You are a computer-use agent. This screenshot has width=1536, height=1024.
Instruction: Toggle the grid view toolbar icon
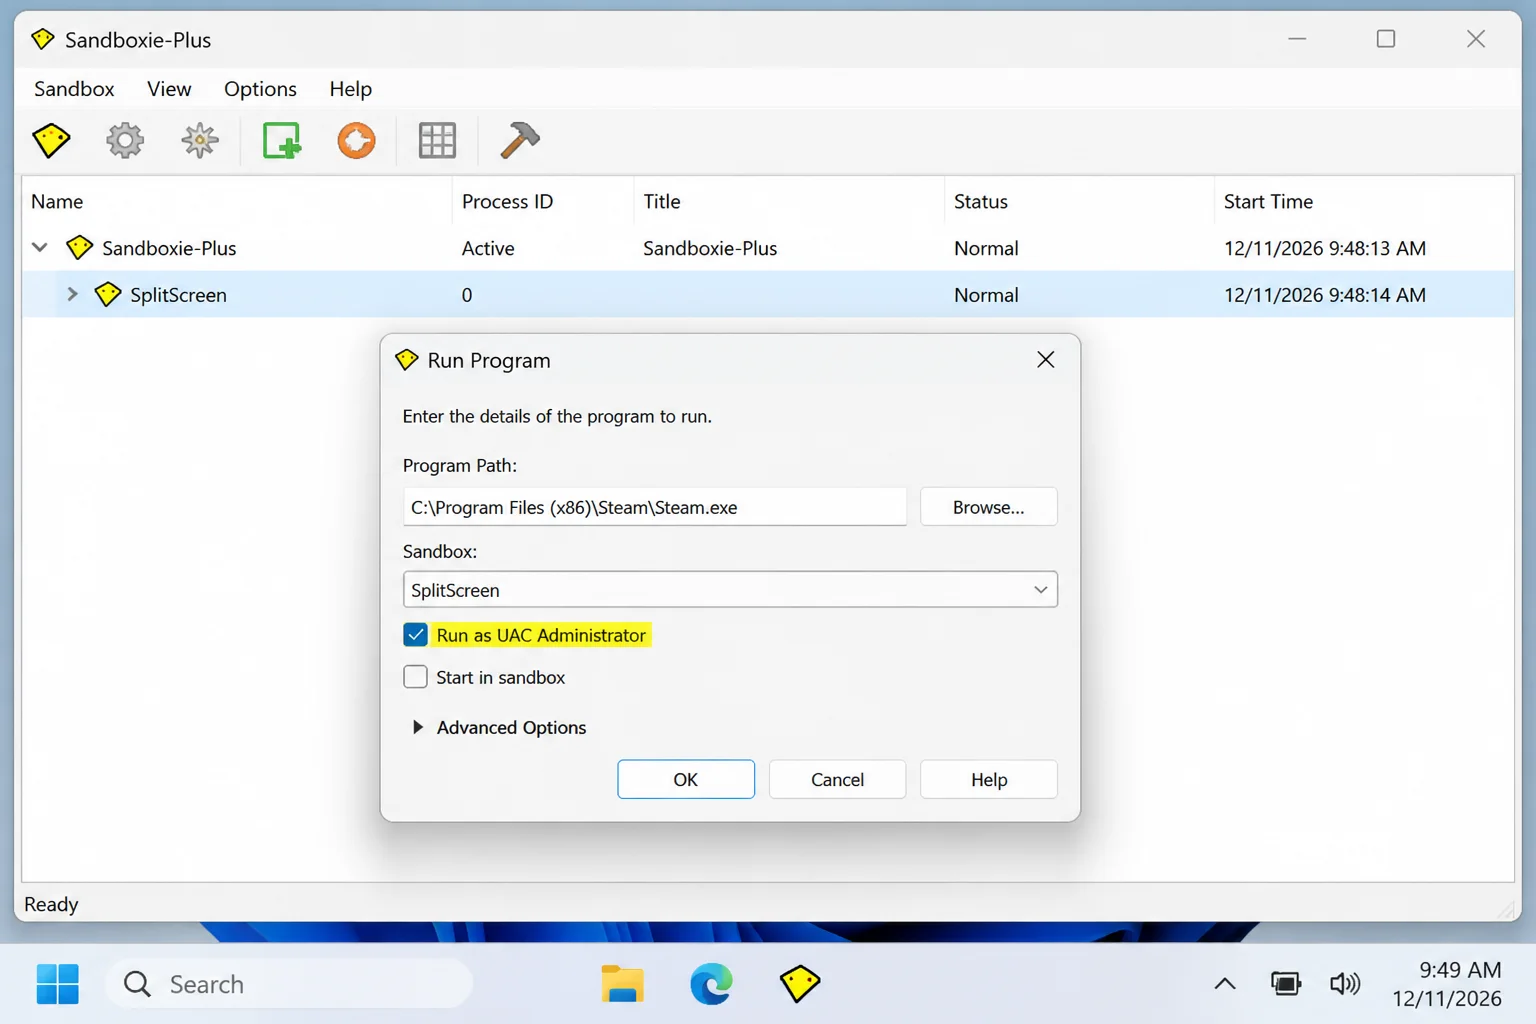click(x=437, y=140)
